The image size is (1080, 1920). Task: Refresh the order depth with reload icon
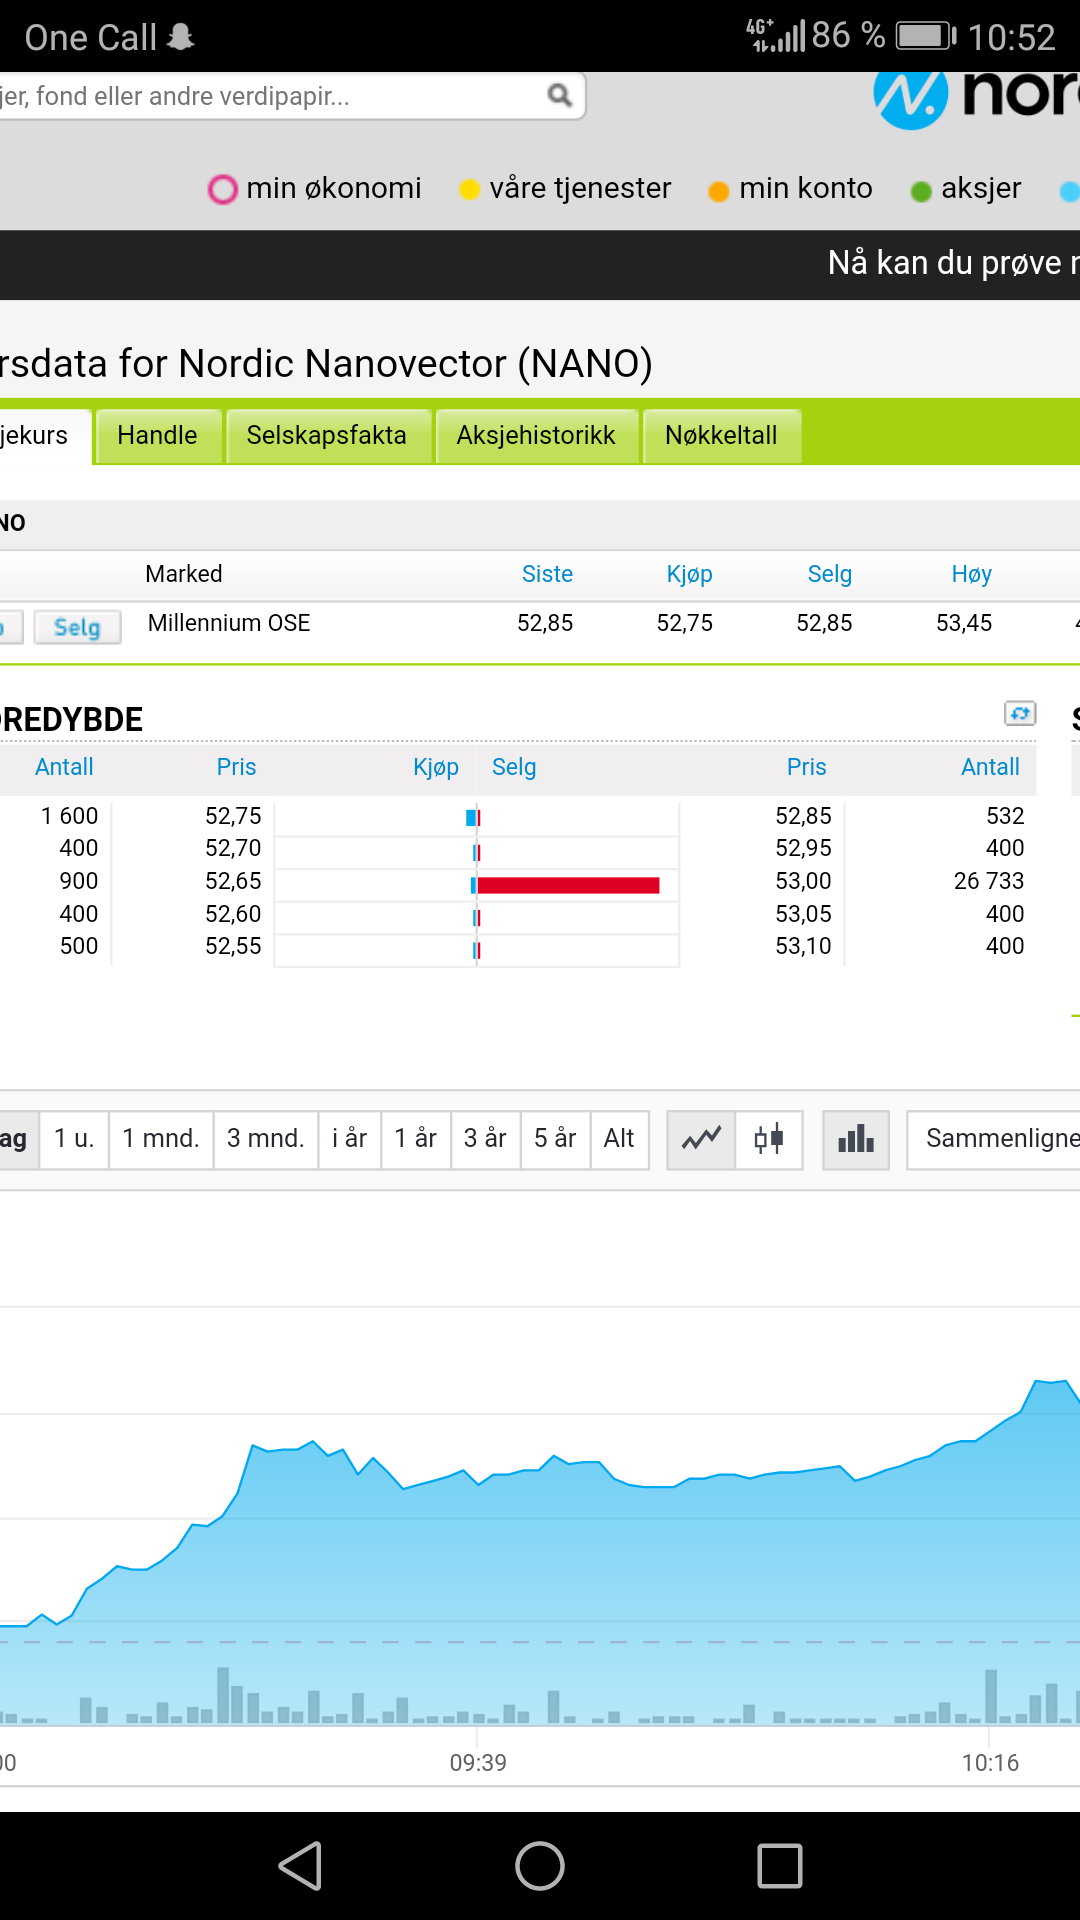(x=1020, y=713)
